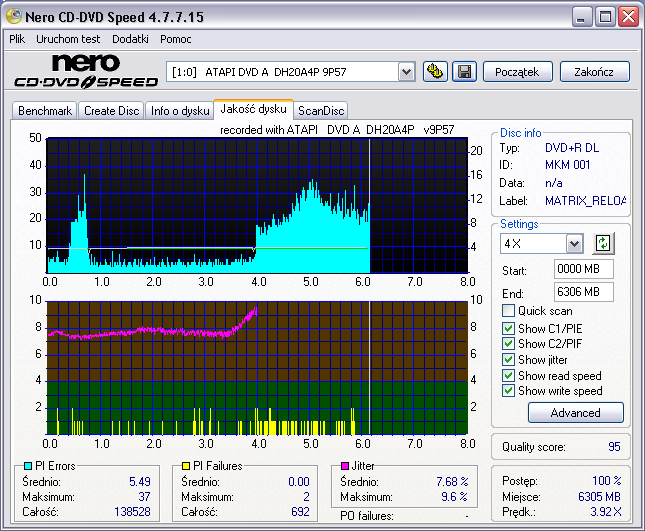Toggle the Quick scan checkbox

(x=508, y=311)
